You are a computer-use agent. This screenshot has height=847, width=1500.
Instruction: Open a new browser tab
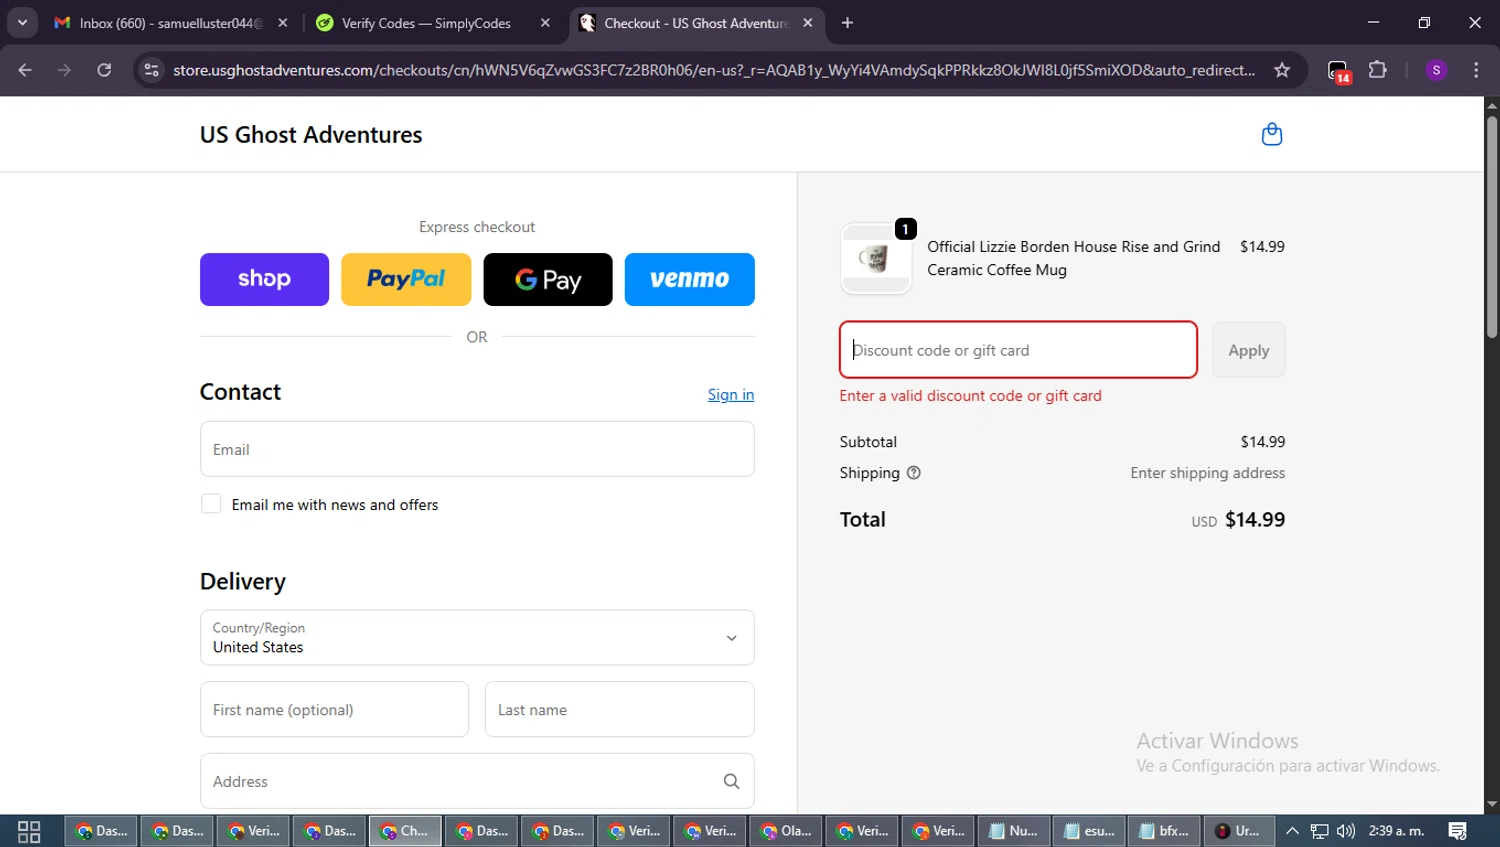(847, 23)
